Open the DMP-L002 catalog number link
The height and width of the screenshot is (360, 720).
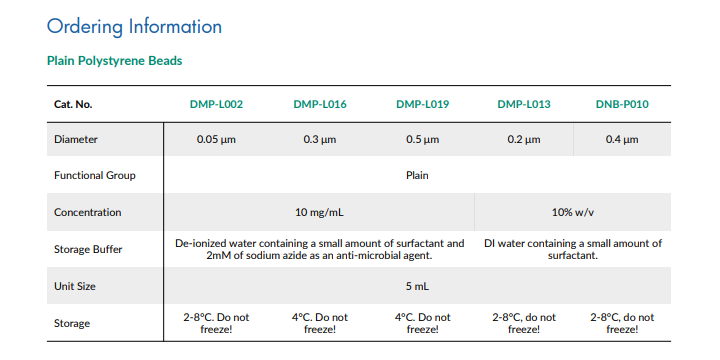pyautogui.click(x=216, y=104)
